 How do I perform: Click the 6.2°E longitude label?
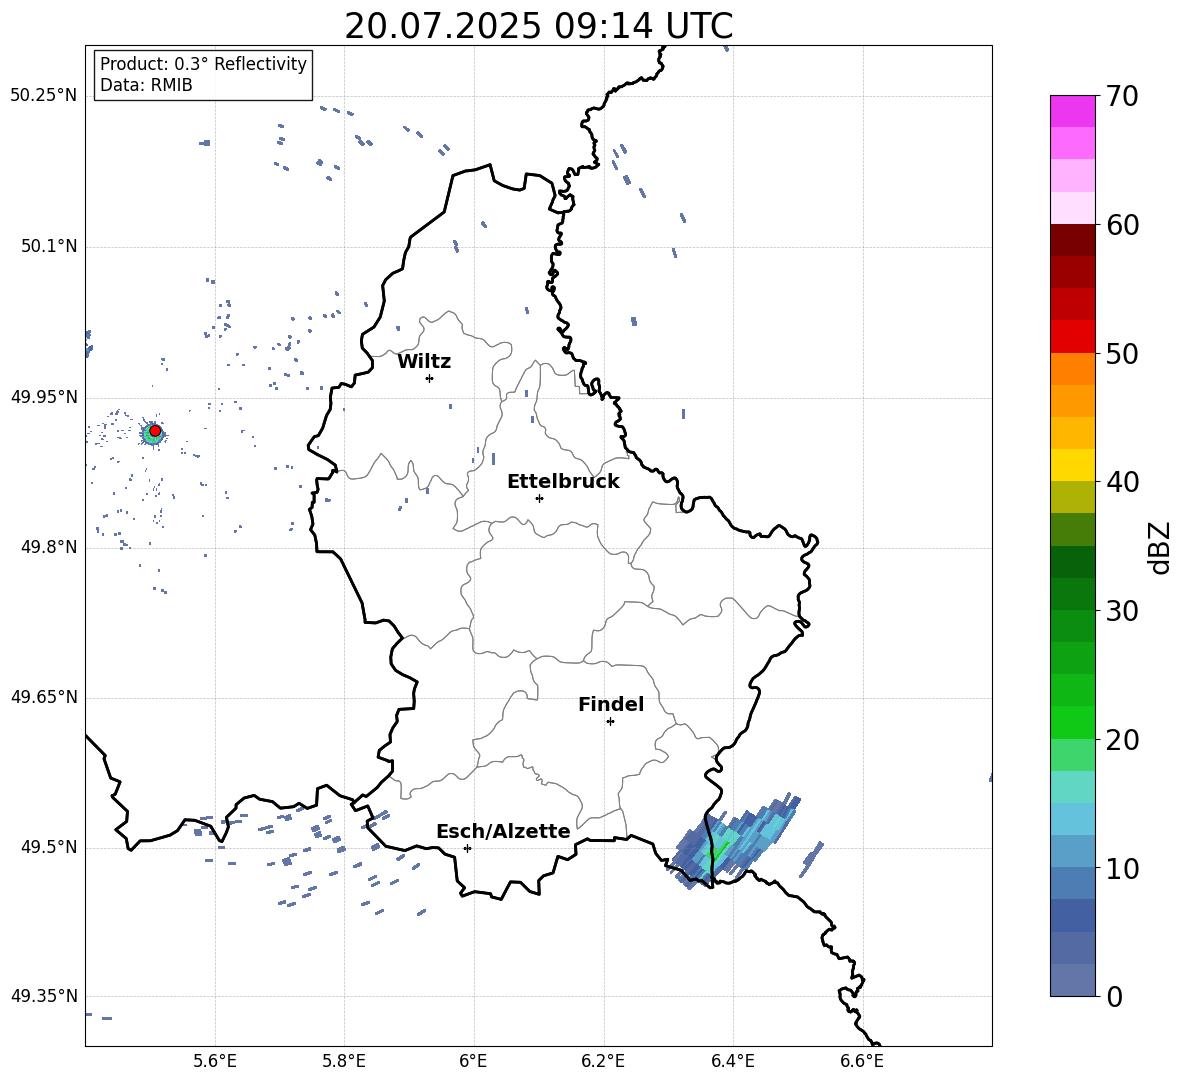[x=603, y=1061]
